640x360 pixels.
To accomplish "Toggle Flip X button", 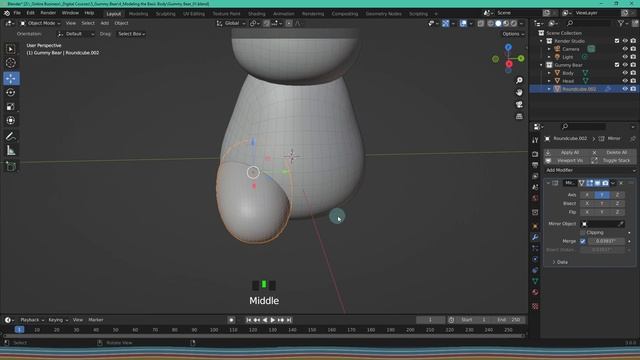I will point(587,212).
